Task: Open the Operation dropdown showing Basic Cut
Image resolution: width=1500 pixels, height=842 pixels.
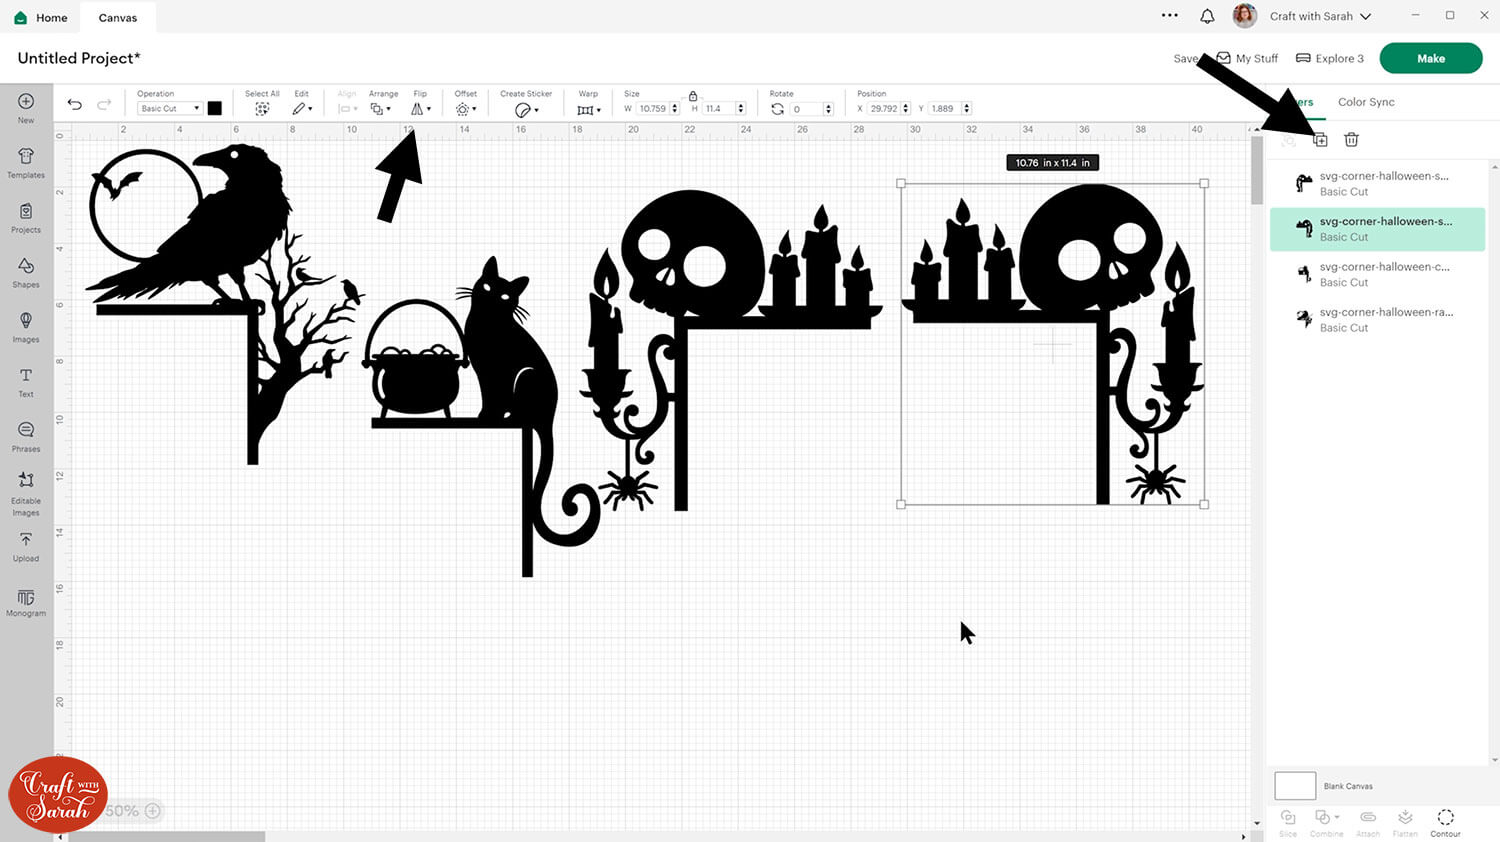Action: [170, 108]
